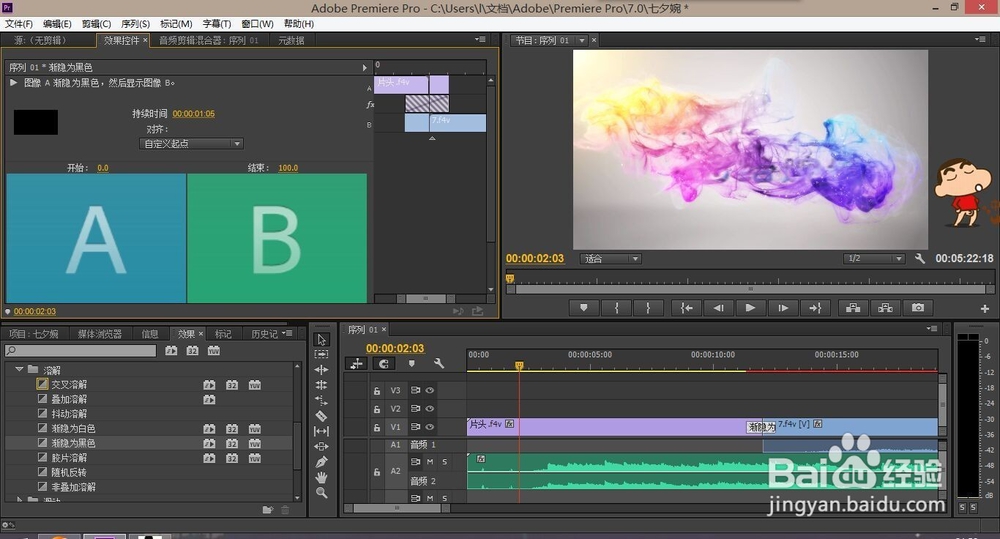Filter effects by YUV icon
This screenshot has width=1000, height=539.
(x=214, y=350)
